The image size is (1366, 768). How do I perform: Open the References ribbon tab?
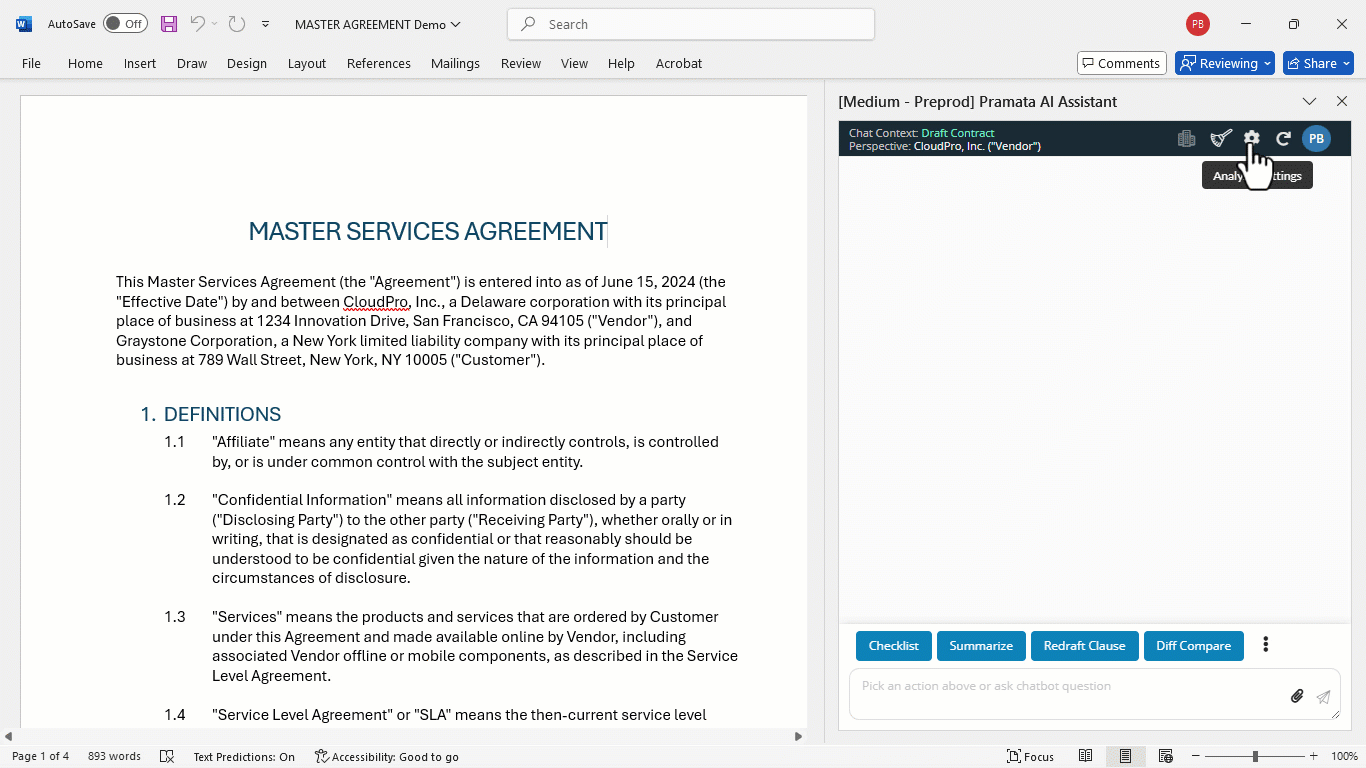(379, 63)
